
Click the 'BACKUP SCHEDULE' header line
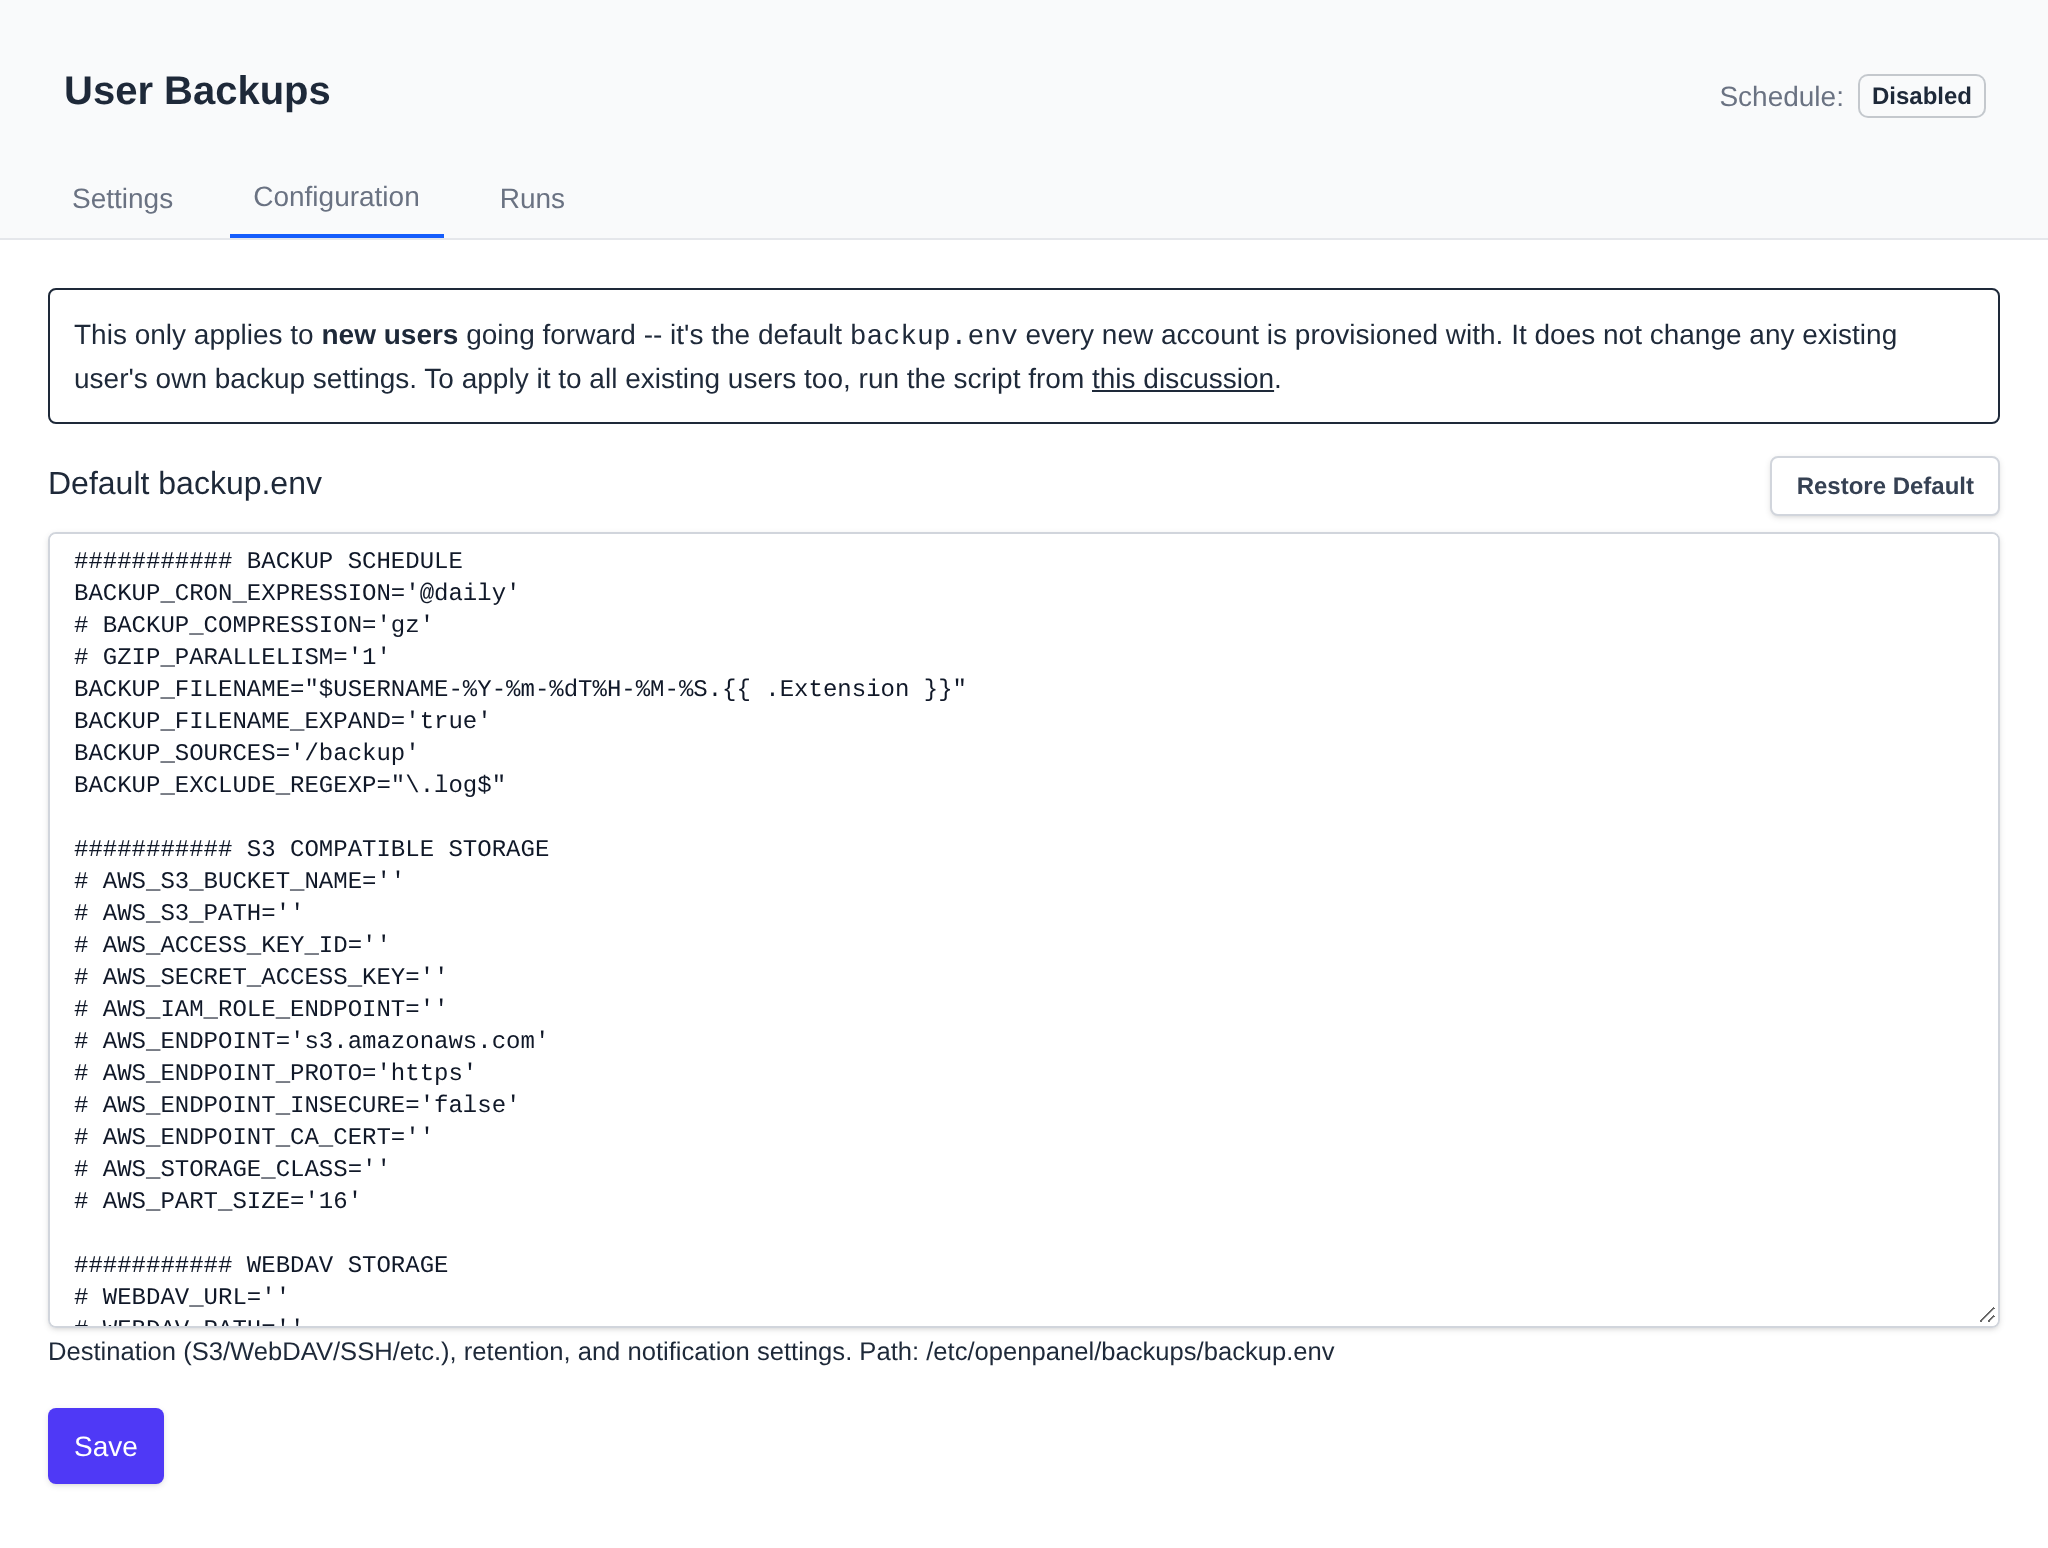click(268, 561)
